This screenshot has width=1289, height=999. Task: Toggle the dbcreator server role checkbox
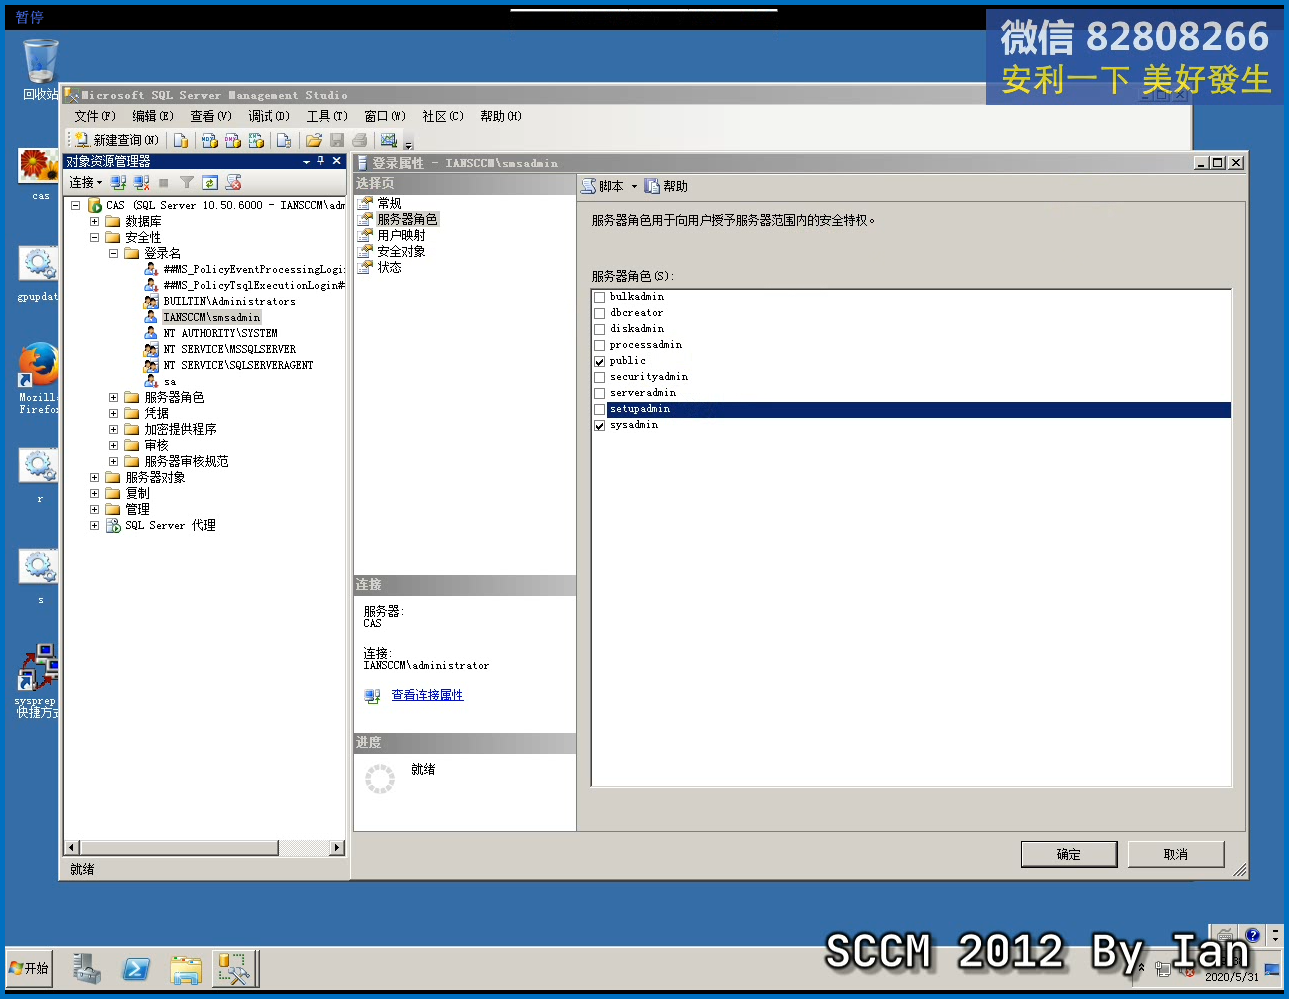[x=600, y=313]
